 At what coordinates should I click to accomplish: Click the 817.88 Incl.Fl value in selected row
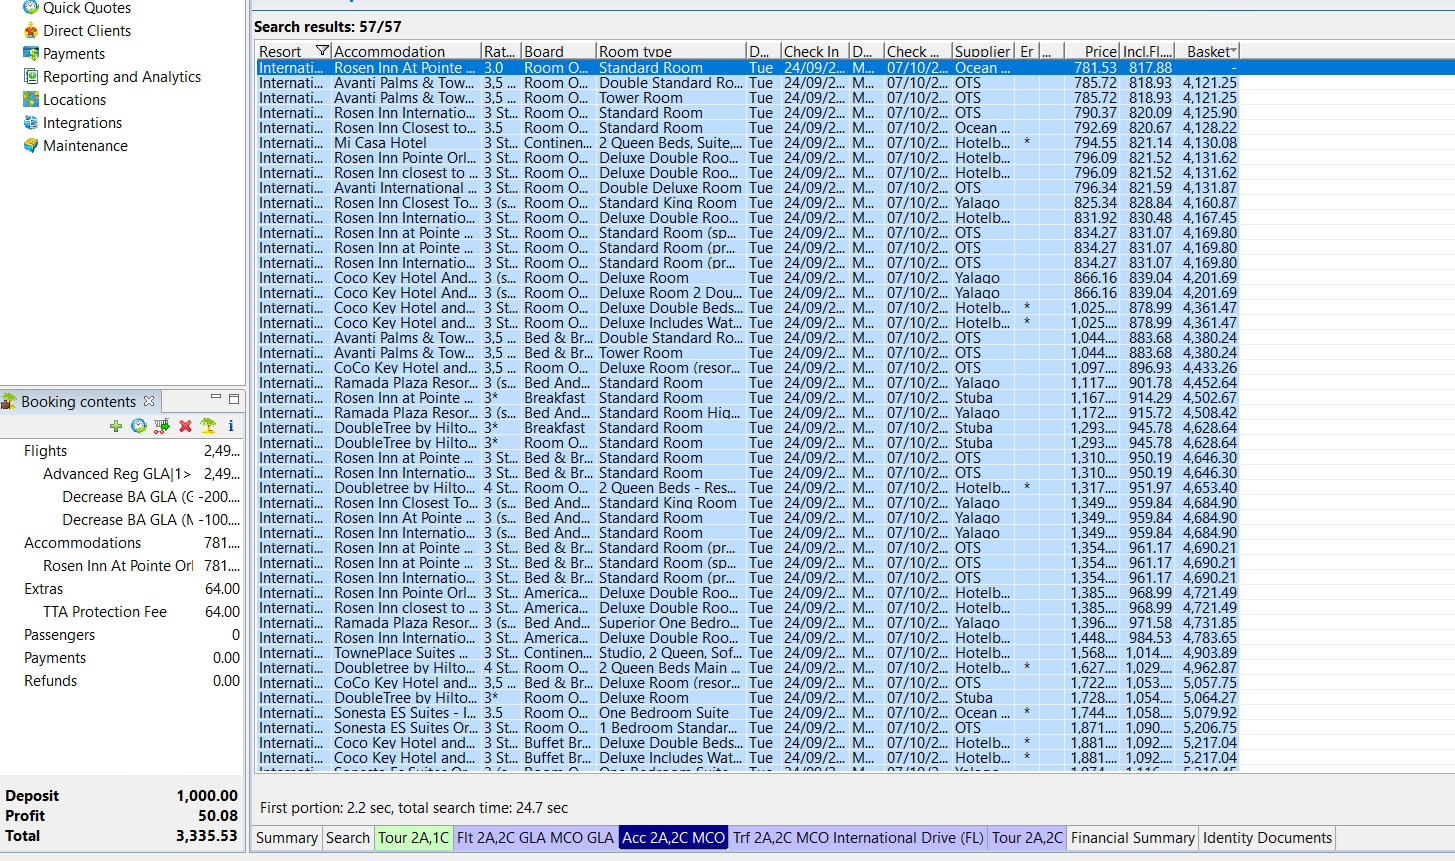pyautogui.click(x=1150, y=68)
